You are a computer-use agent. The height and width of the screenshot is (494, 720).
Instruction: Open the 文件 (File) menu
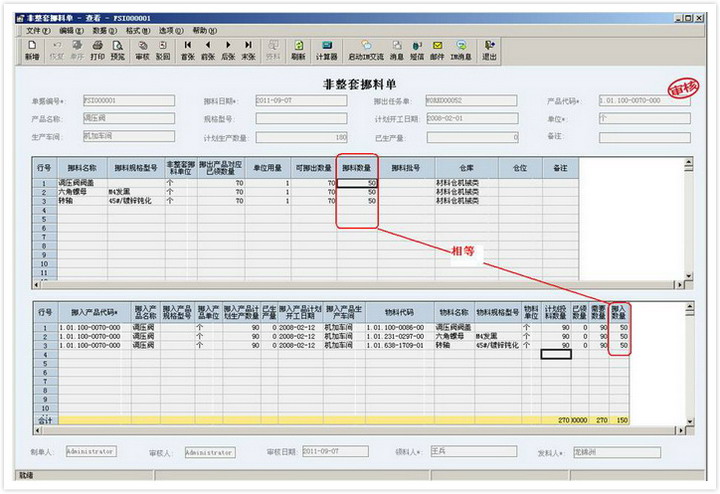pyautogui.click(x=38, y=31)
